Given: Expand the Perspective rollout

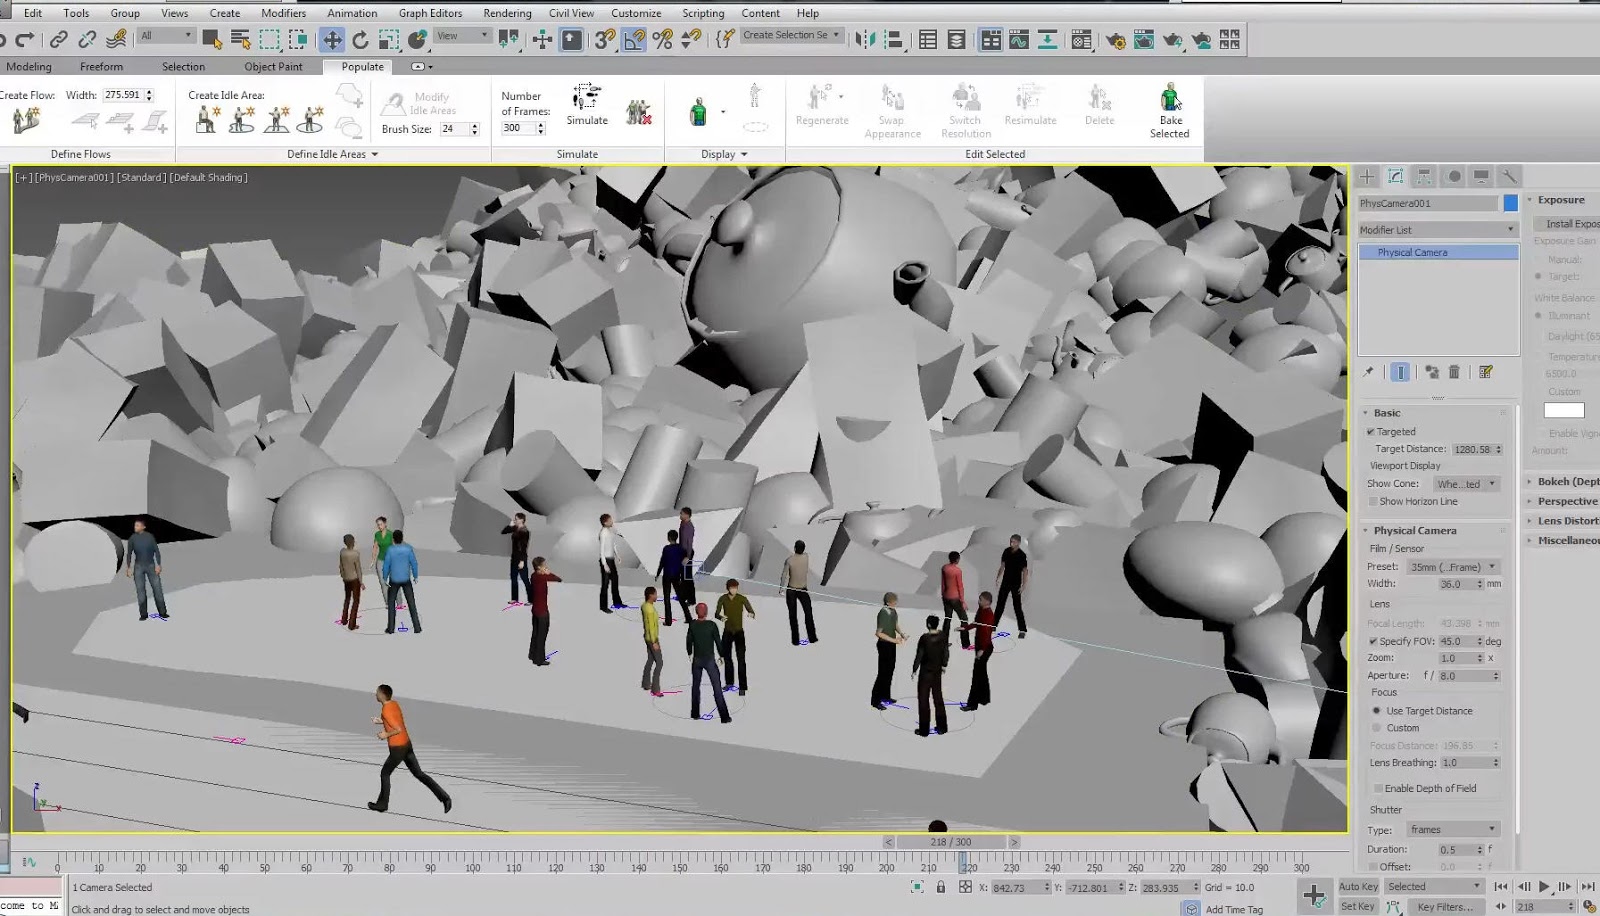Looking at the screenshot, I should point(1564,501).
